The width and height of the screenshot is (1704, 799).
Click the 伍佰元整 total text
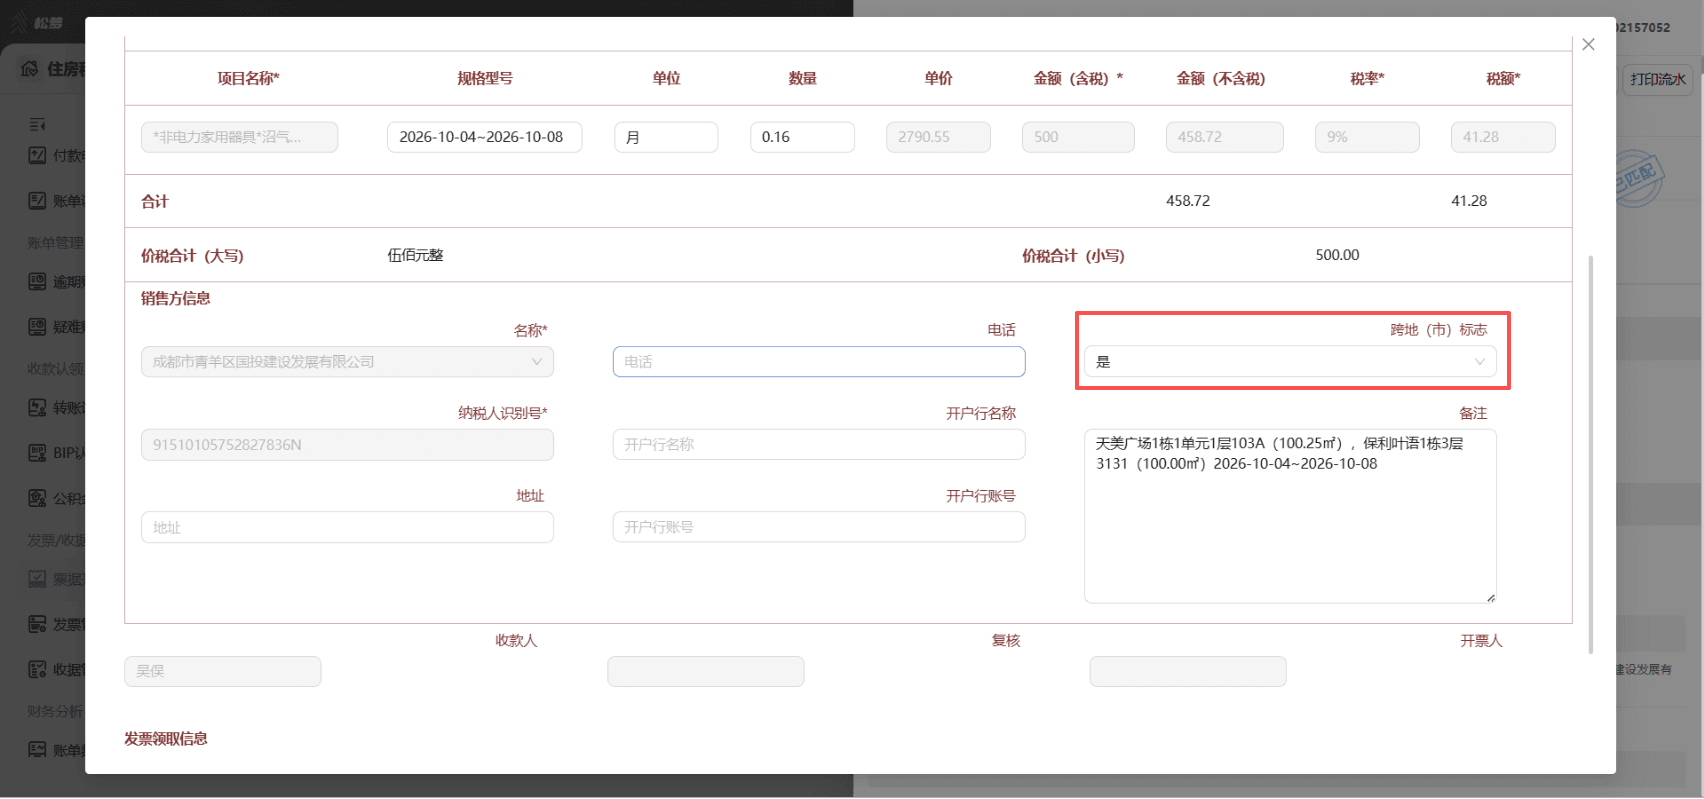coord(415,255)
